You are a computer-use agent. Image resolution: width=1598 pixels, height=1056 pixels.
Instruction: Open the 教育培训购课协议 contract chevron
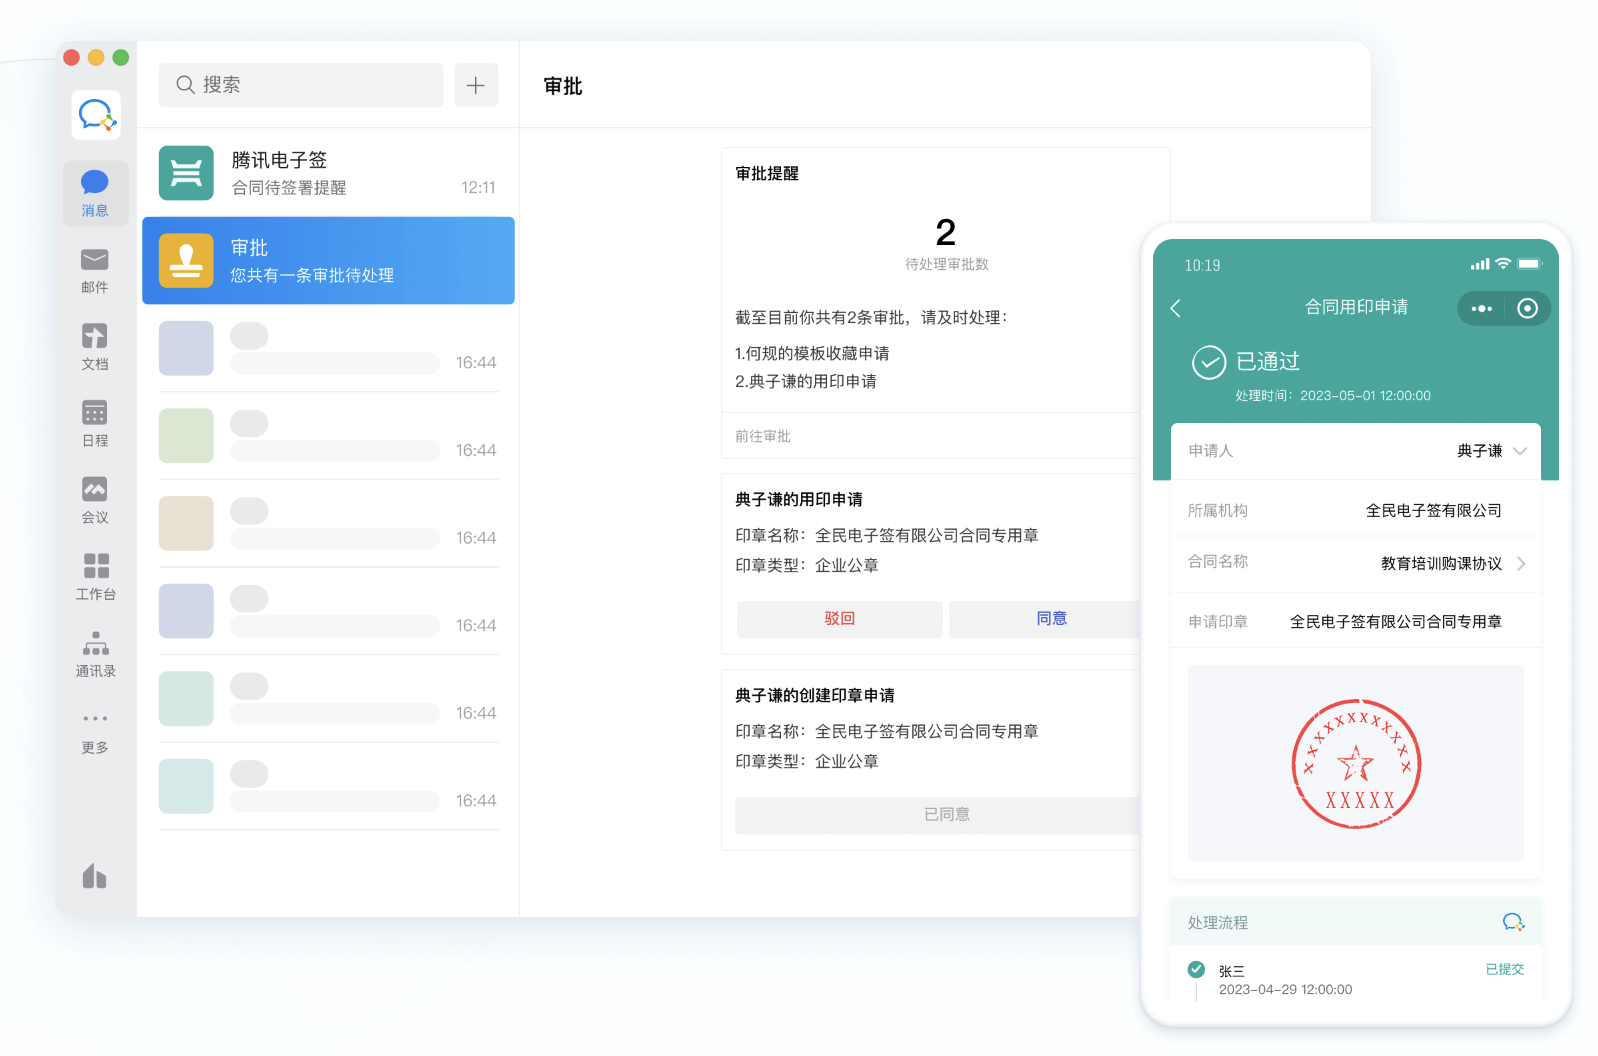click(1521, 564)
